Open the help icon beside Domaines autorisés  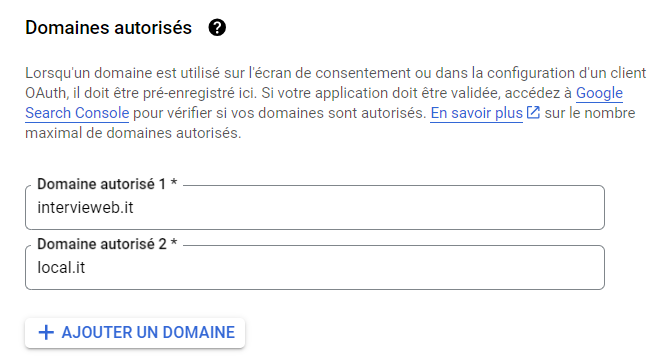[217, 28]
